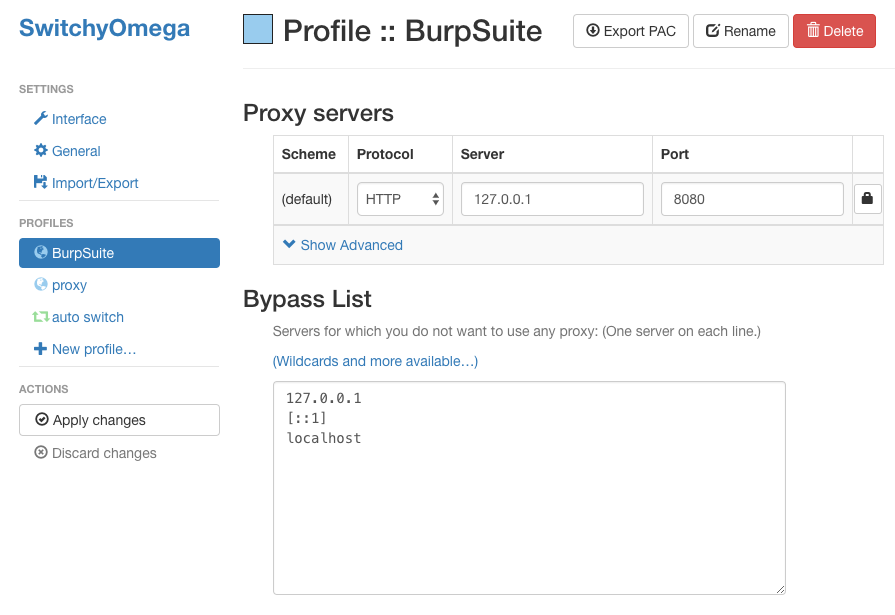Select the globe icon beside BurpSuite
Image resolution: width=895 pixels, height=615 pixels.
tap(40, 253)
